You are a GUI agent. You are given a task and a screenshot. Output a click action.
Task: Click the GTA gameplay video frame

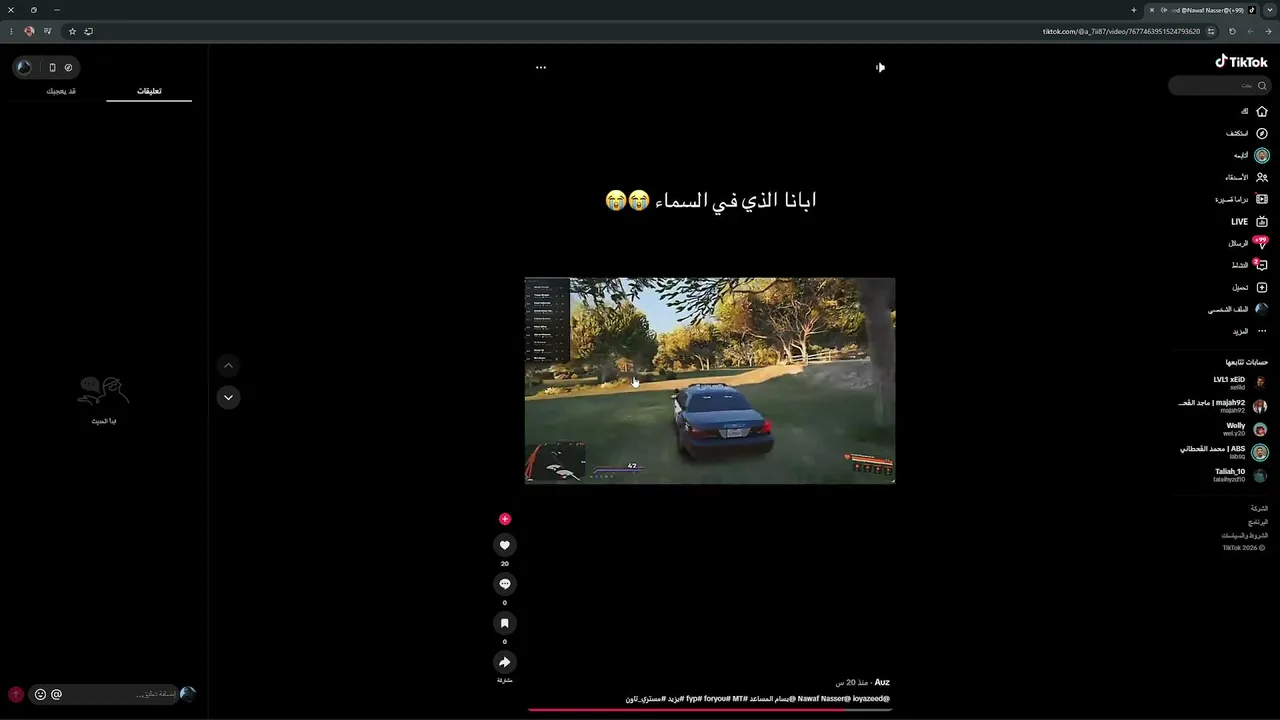pyautogui.click(x=710, y=381)
